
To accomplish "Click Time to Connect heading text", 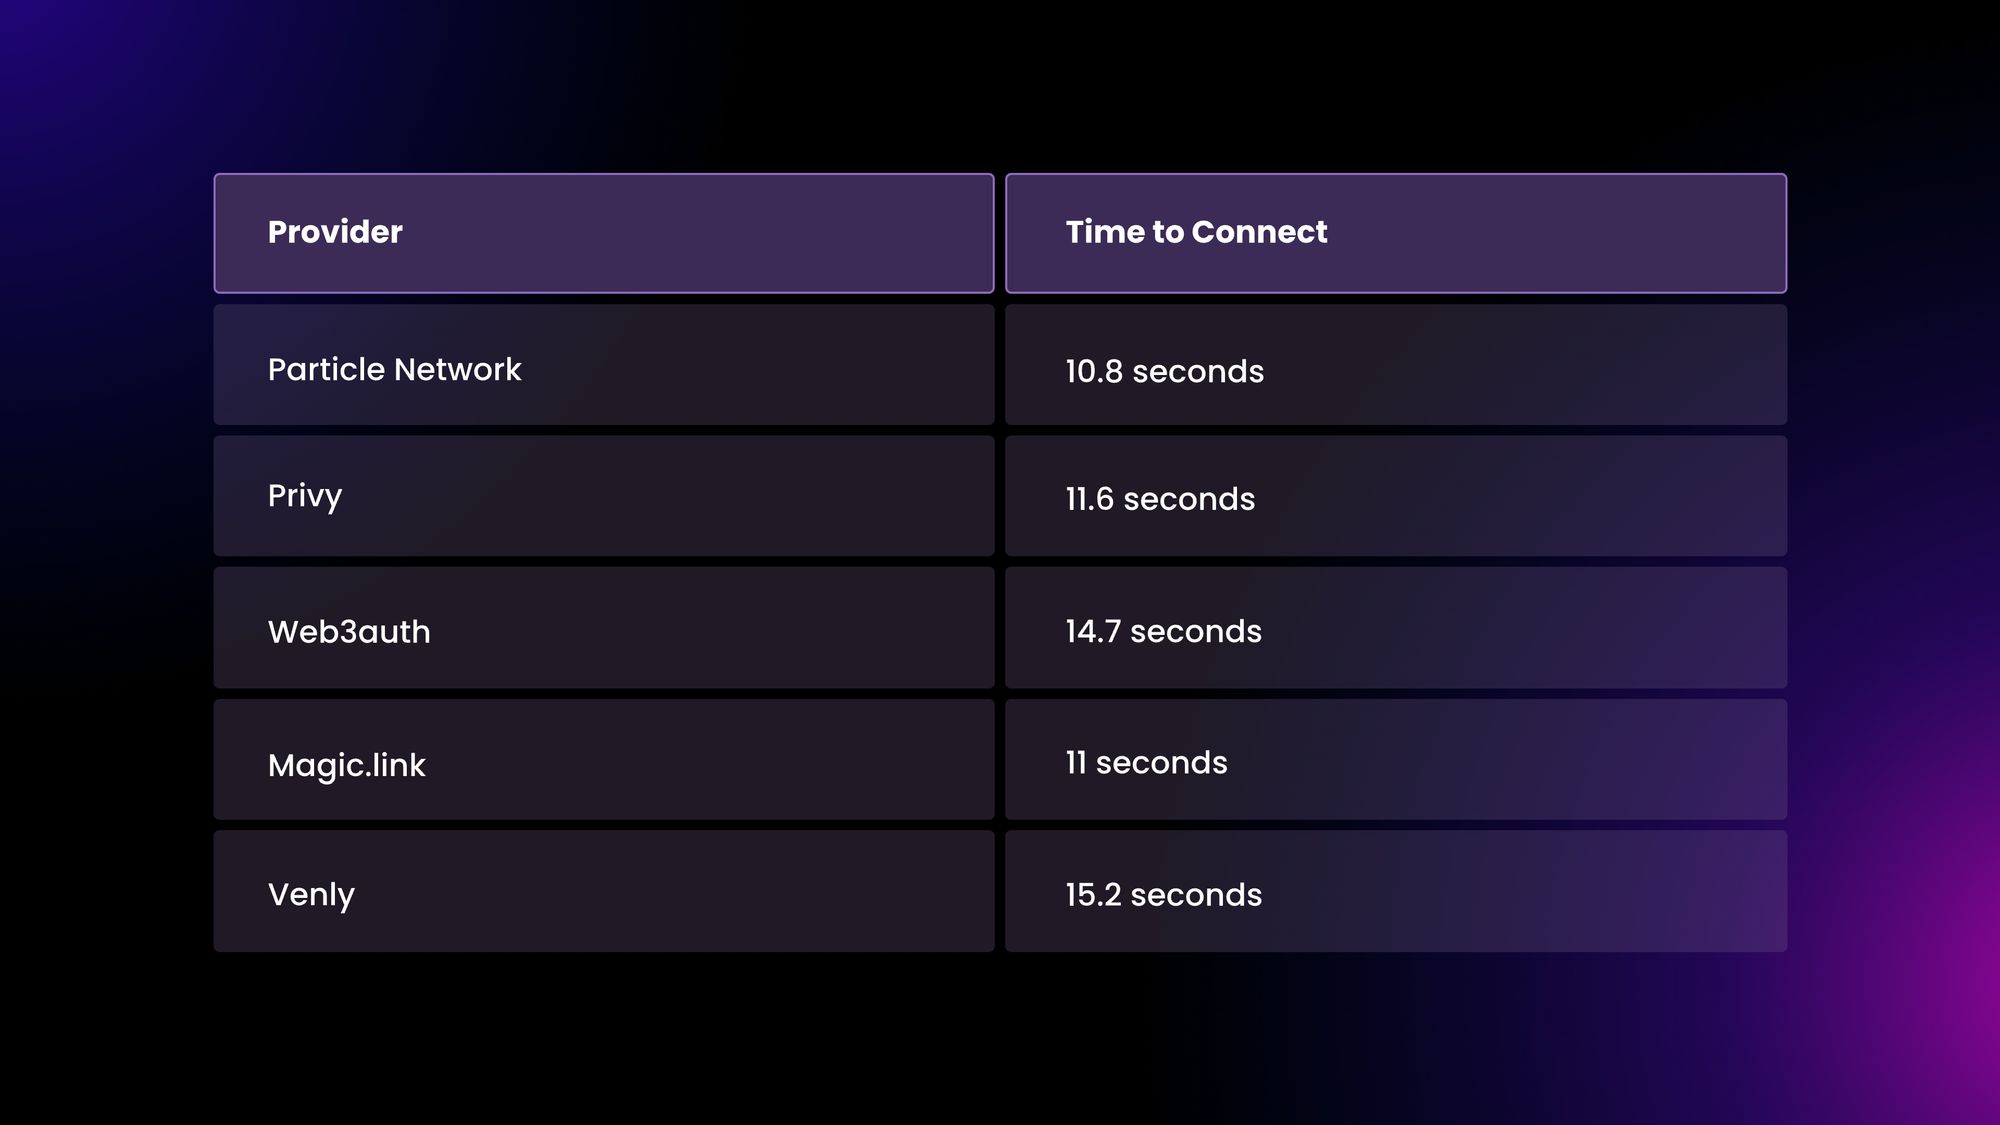I will (x=1196, y=232).
